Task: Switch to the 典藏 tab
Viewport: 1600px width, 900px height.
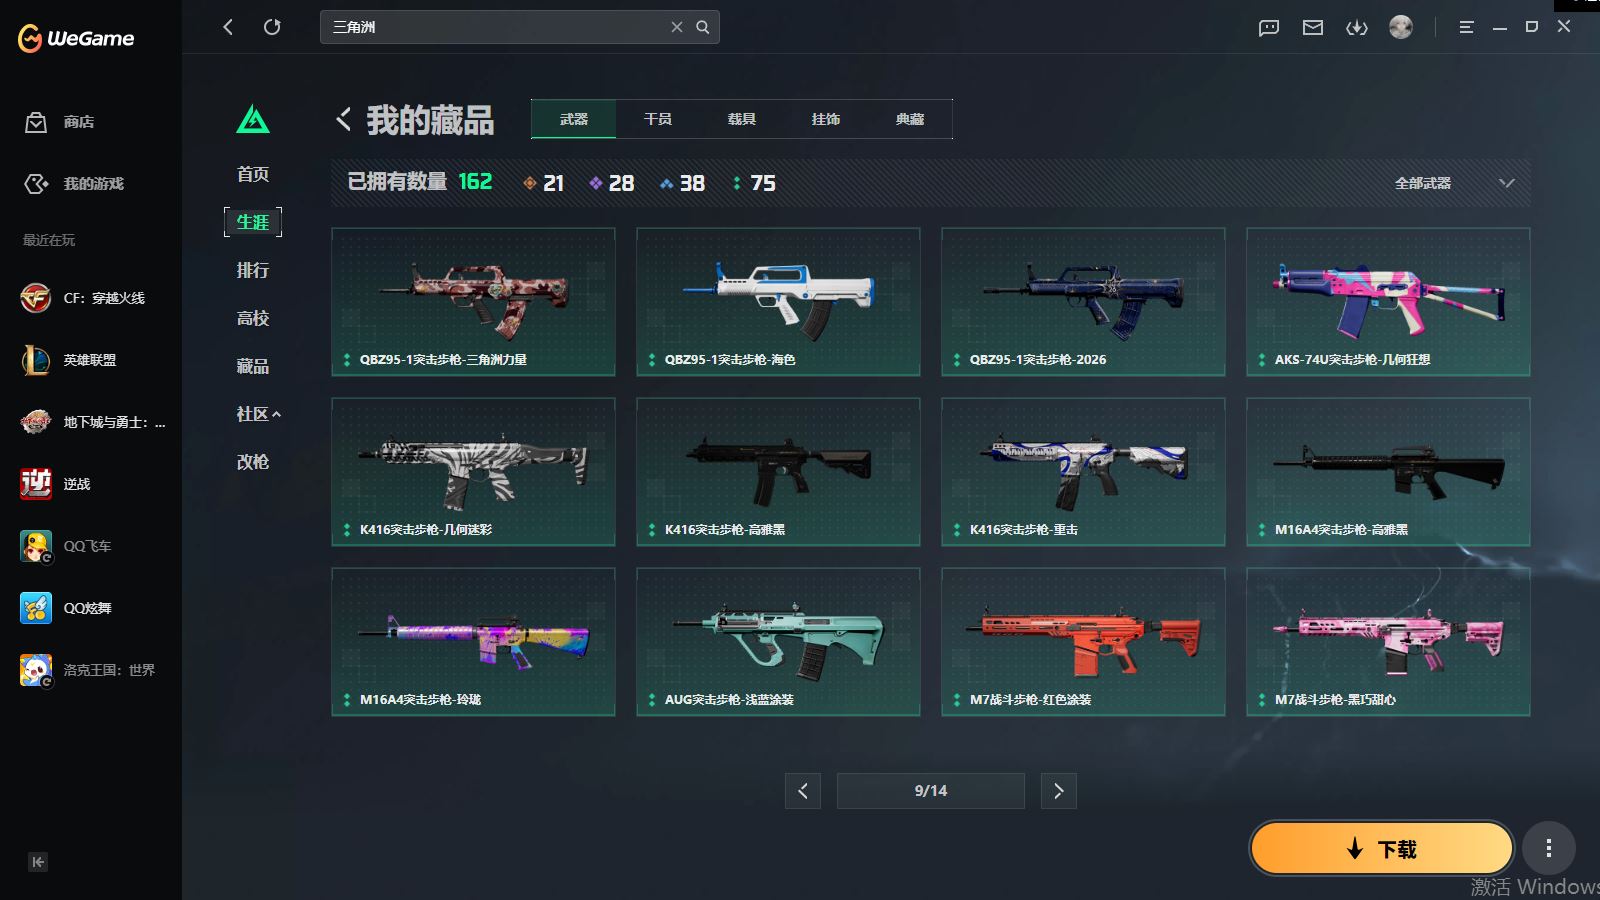Action: click(910, 119)
